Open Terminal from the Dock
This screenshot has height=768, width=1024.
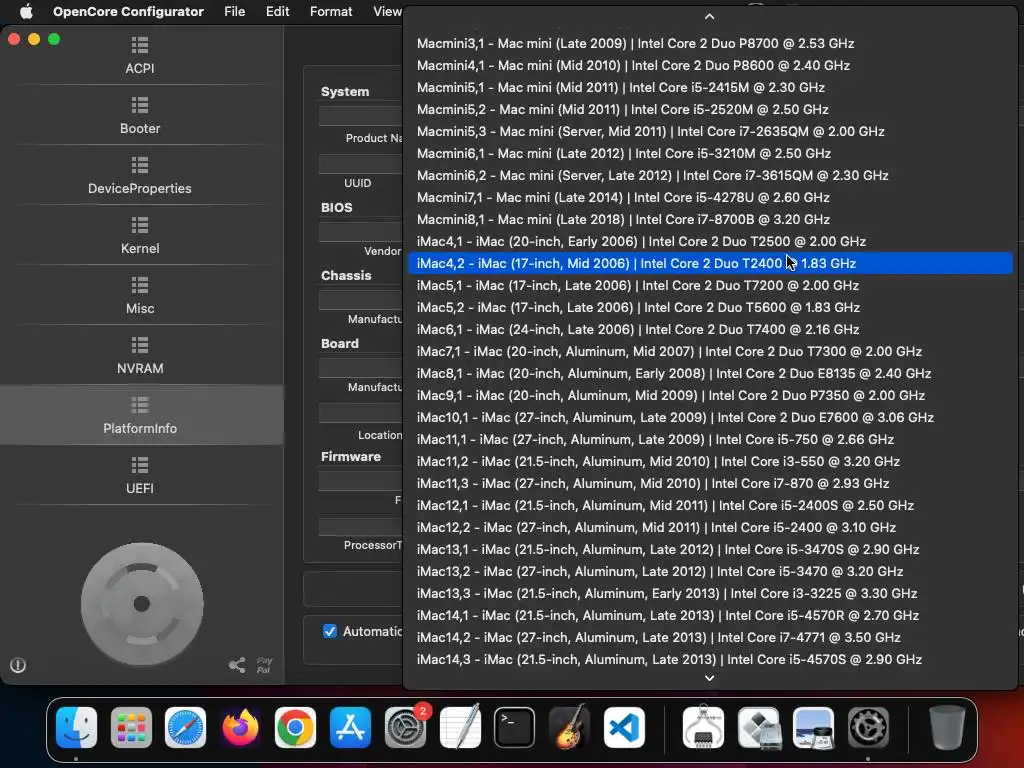[515, 727]
